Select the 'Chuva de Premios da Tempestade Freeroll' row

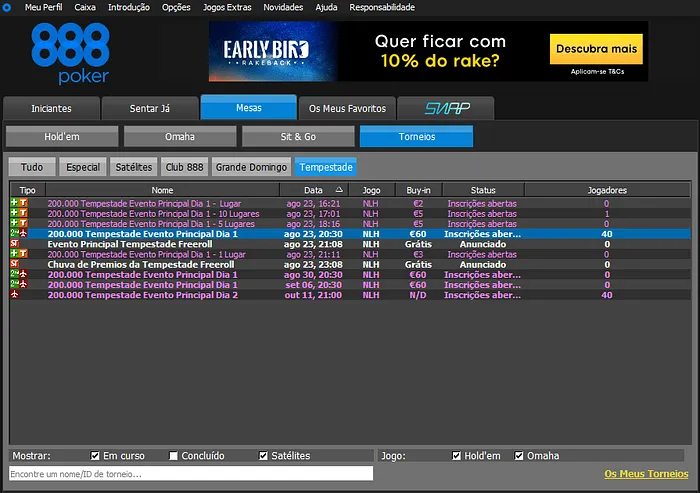click(350, 264)
